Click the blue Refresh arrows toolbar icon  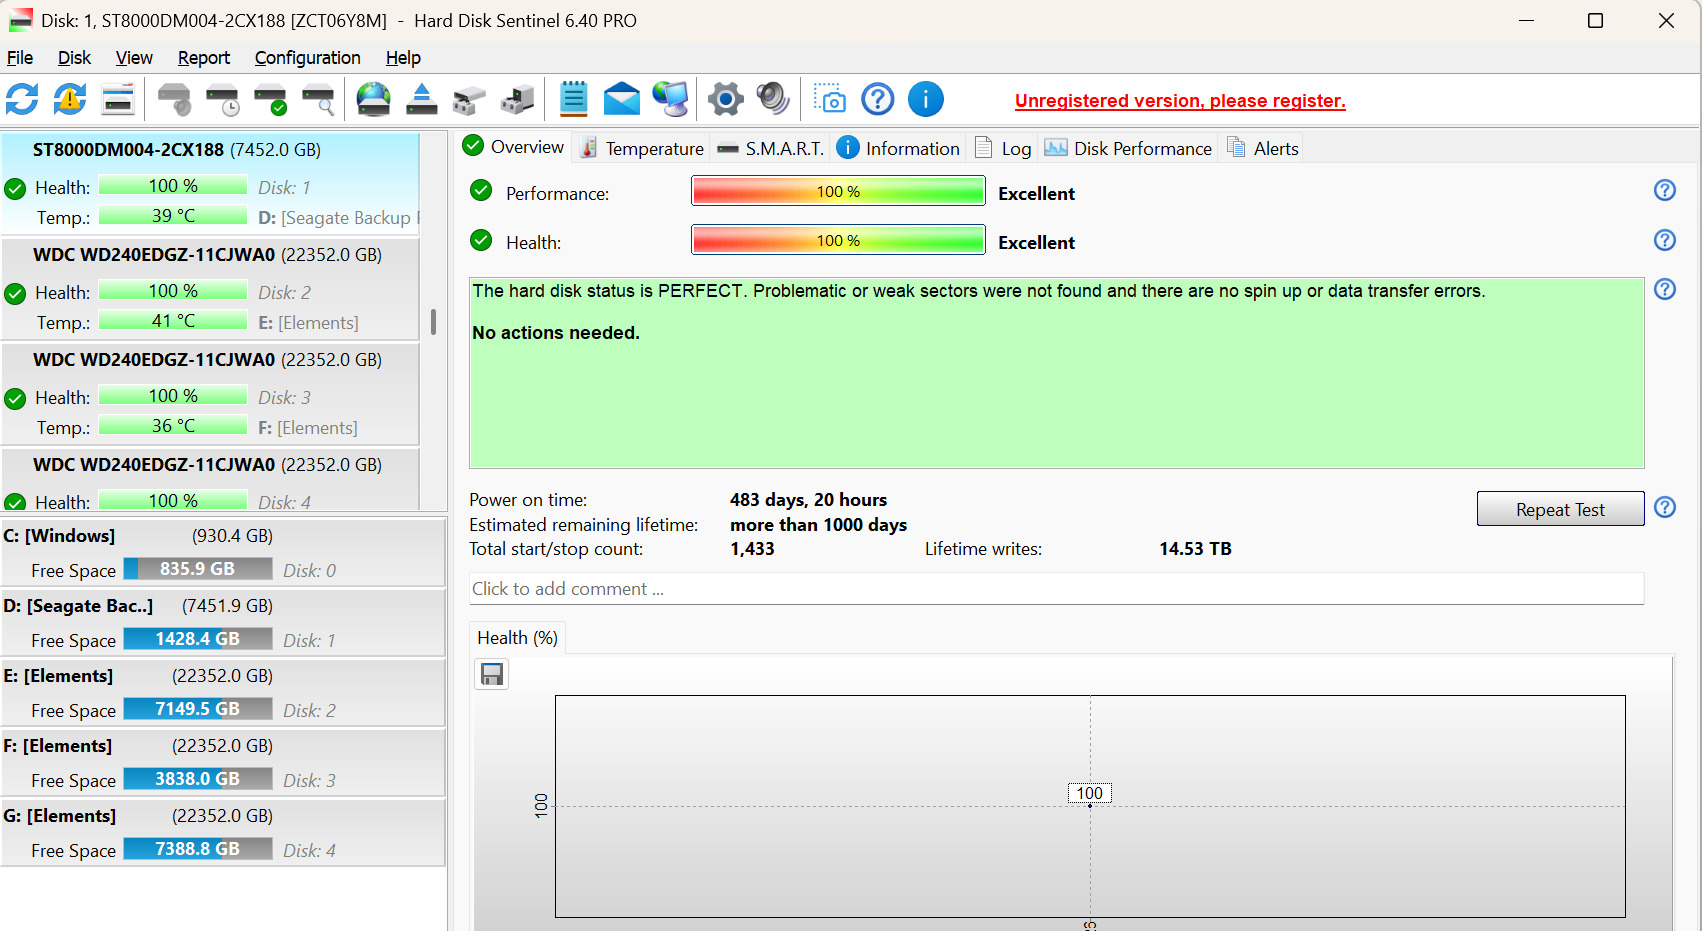(x=22, y=99)
